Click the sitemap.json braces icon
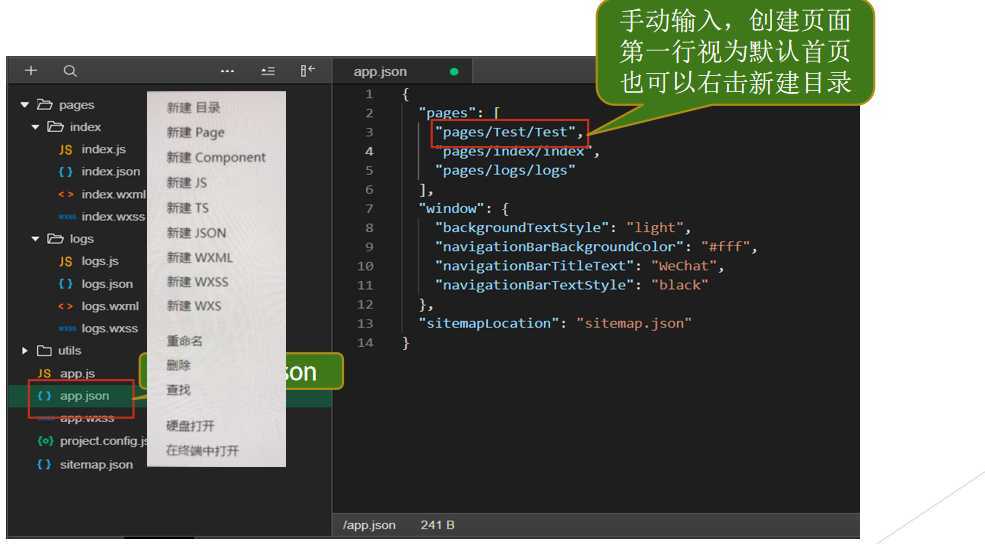 pos(44,464)
